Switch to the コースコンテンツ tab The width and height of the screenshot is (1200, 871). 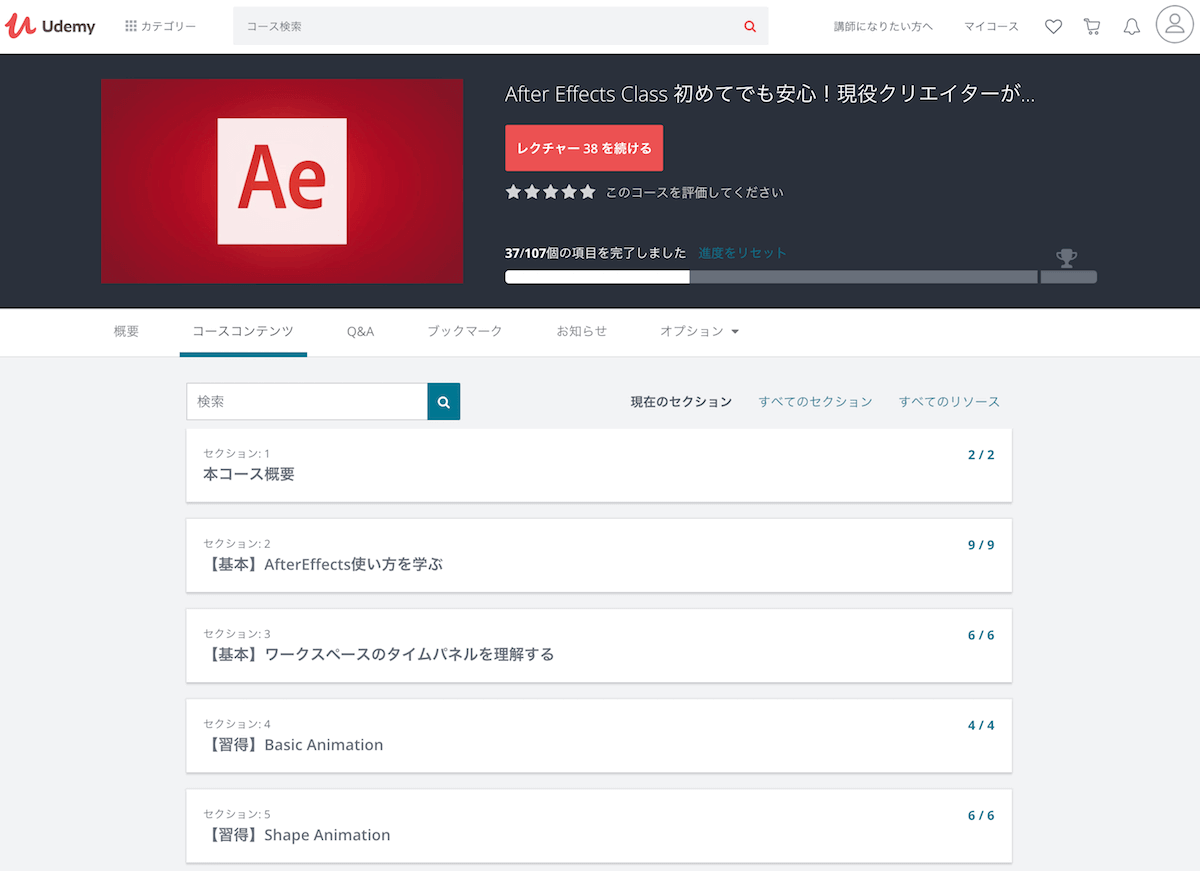[x=243, y=331]
